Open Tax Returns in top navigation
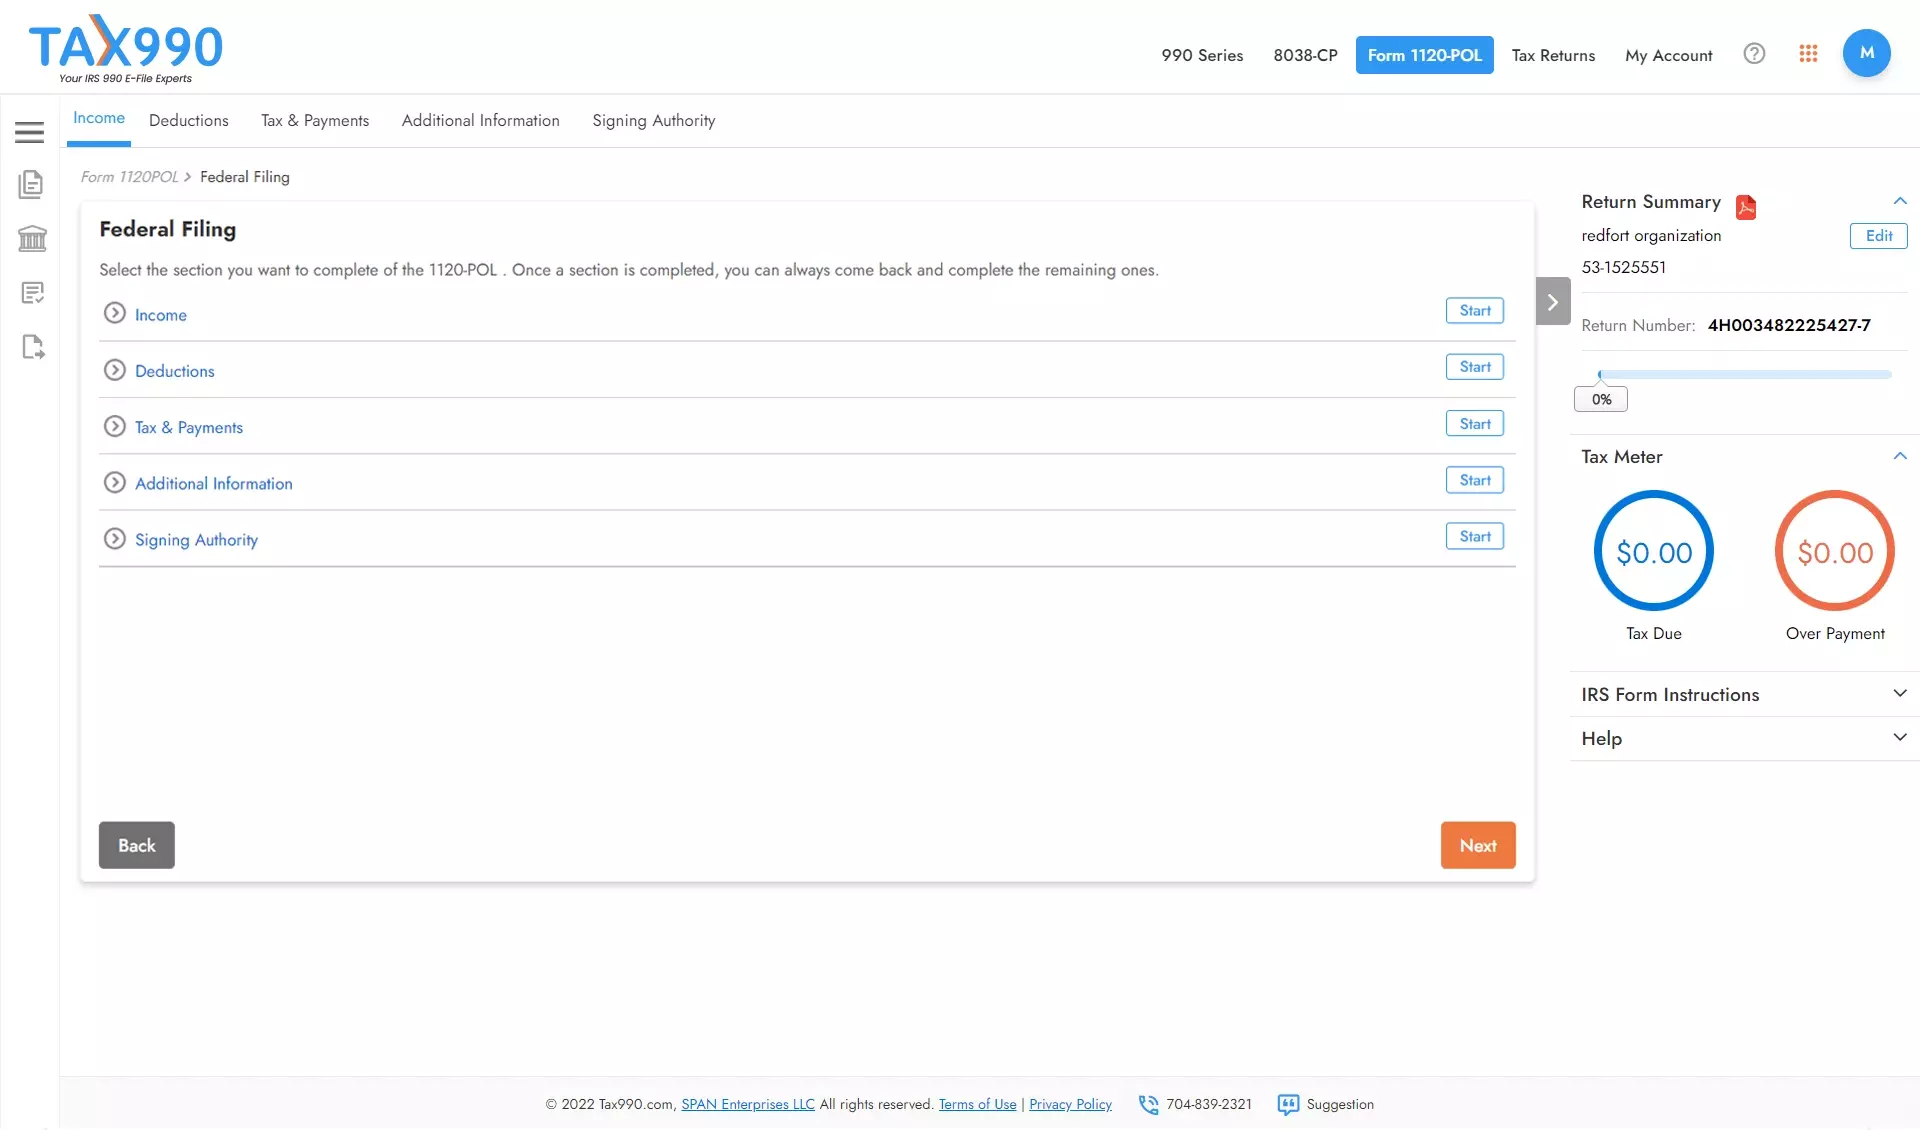 pyautogui.click(x=1553, y=55)
